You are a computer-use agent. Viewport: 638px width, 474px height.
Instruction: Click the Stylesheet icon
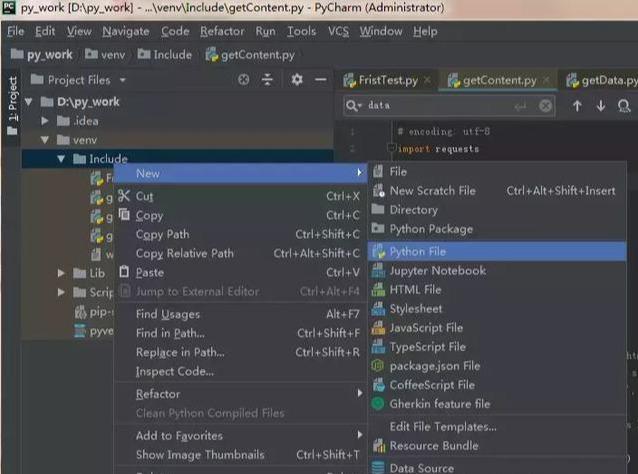click(378, 308)
